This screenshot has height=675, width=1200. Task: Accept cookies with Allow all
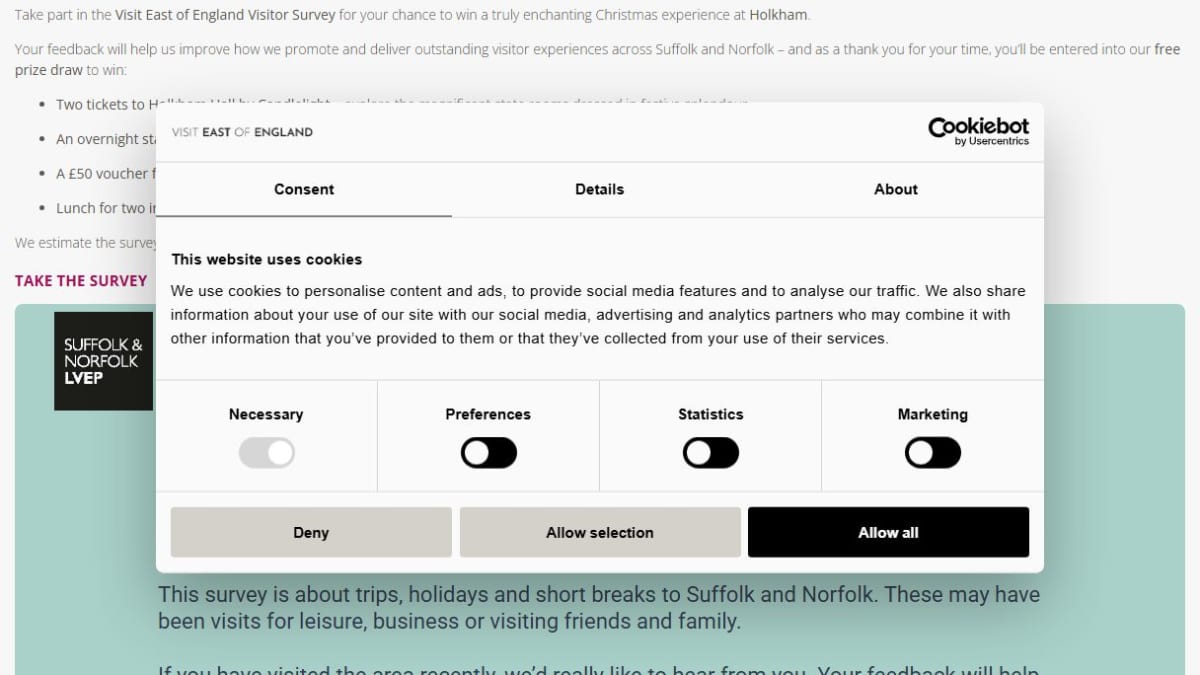(888, 532)
